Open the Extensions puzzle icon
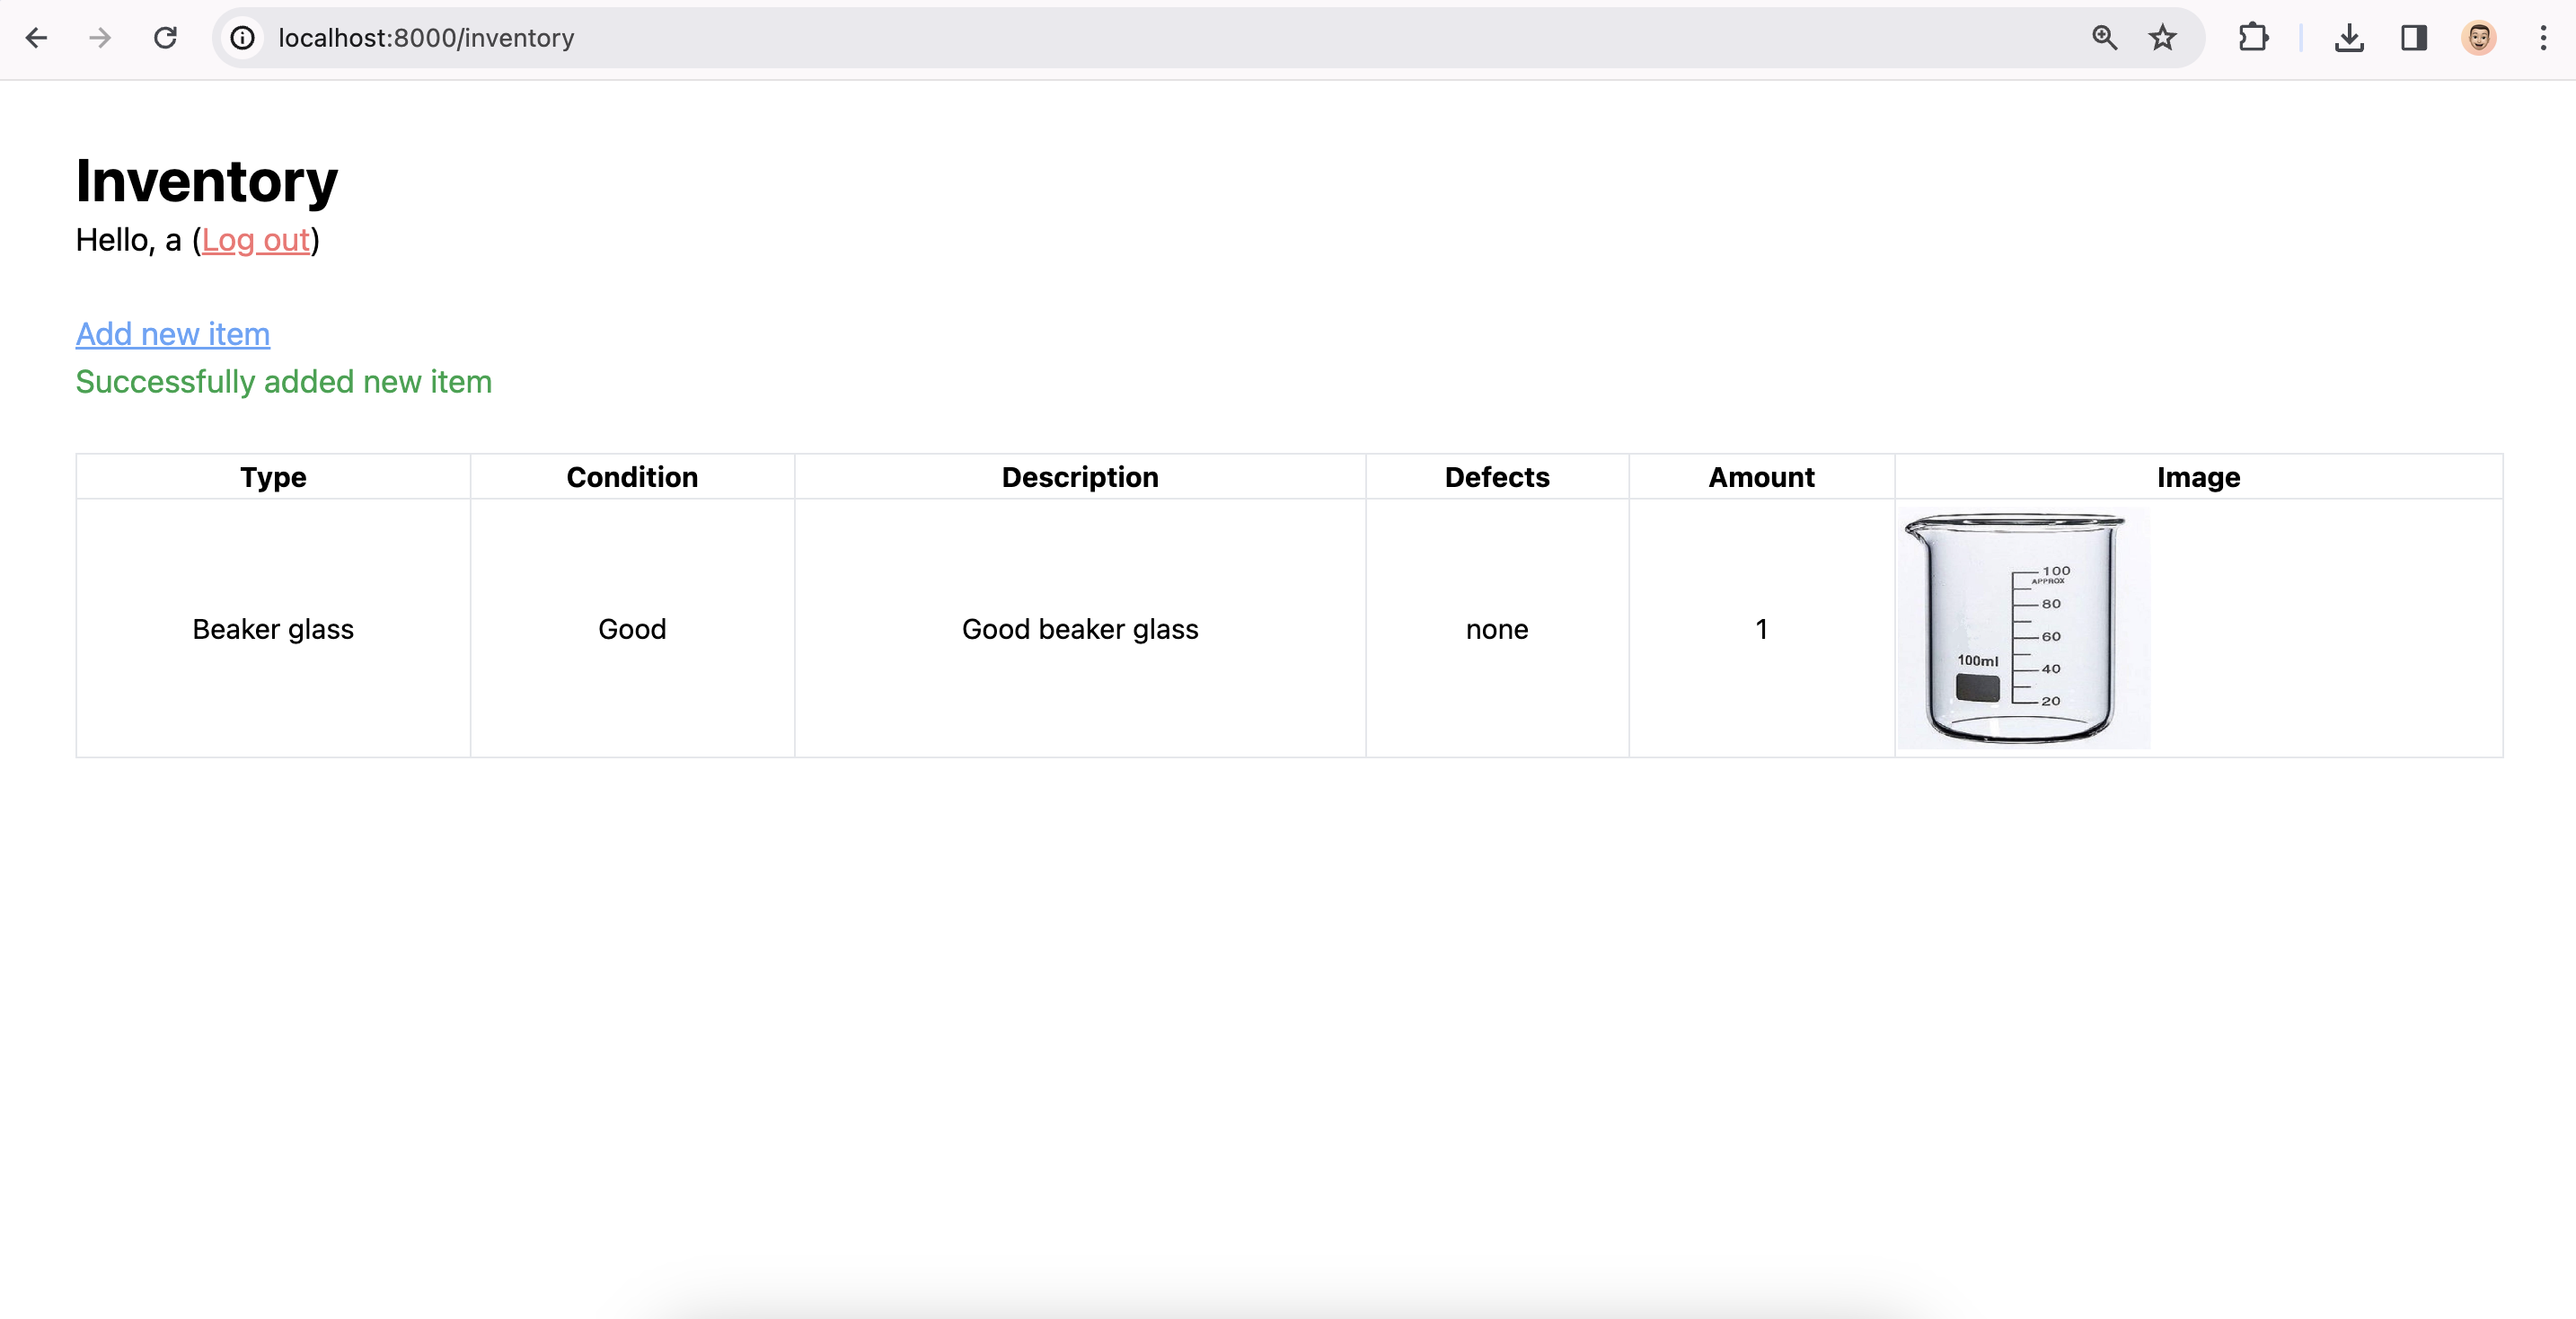This screenshot has height=1319, width=2576. (x=2253, y=38)
